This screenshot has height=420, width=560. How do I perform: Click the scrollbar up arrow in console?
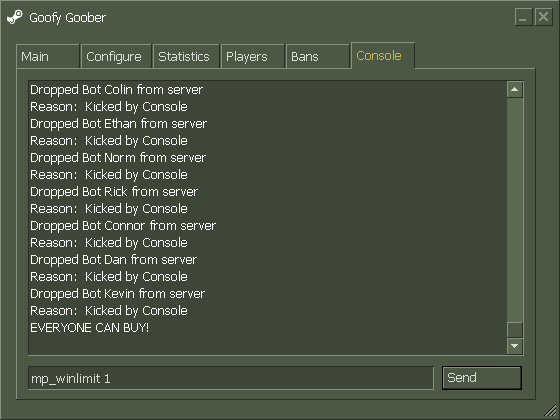[x=515, y=89]
